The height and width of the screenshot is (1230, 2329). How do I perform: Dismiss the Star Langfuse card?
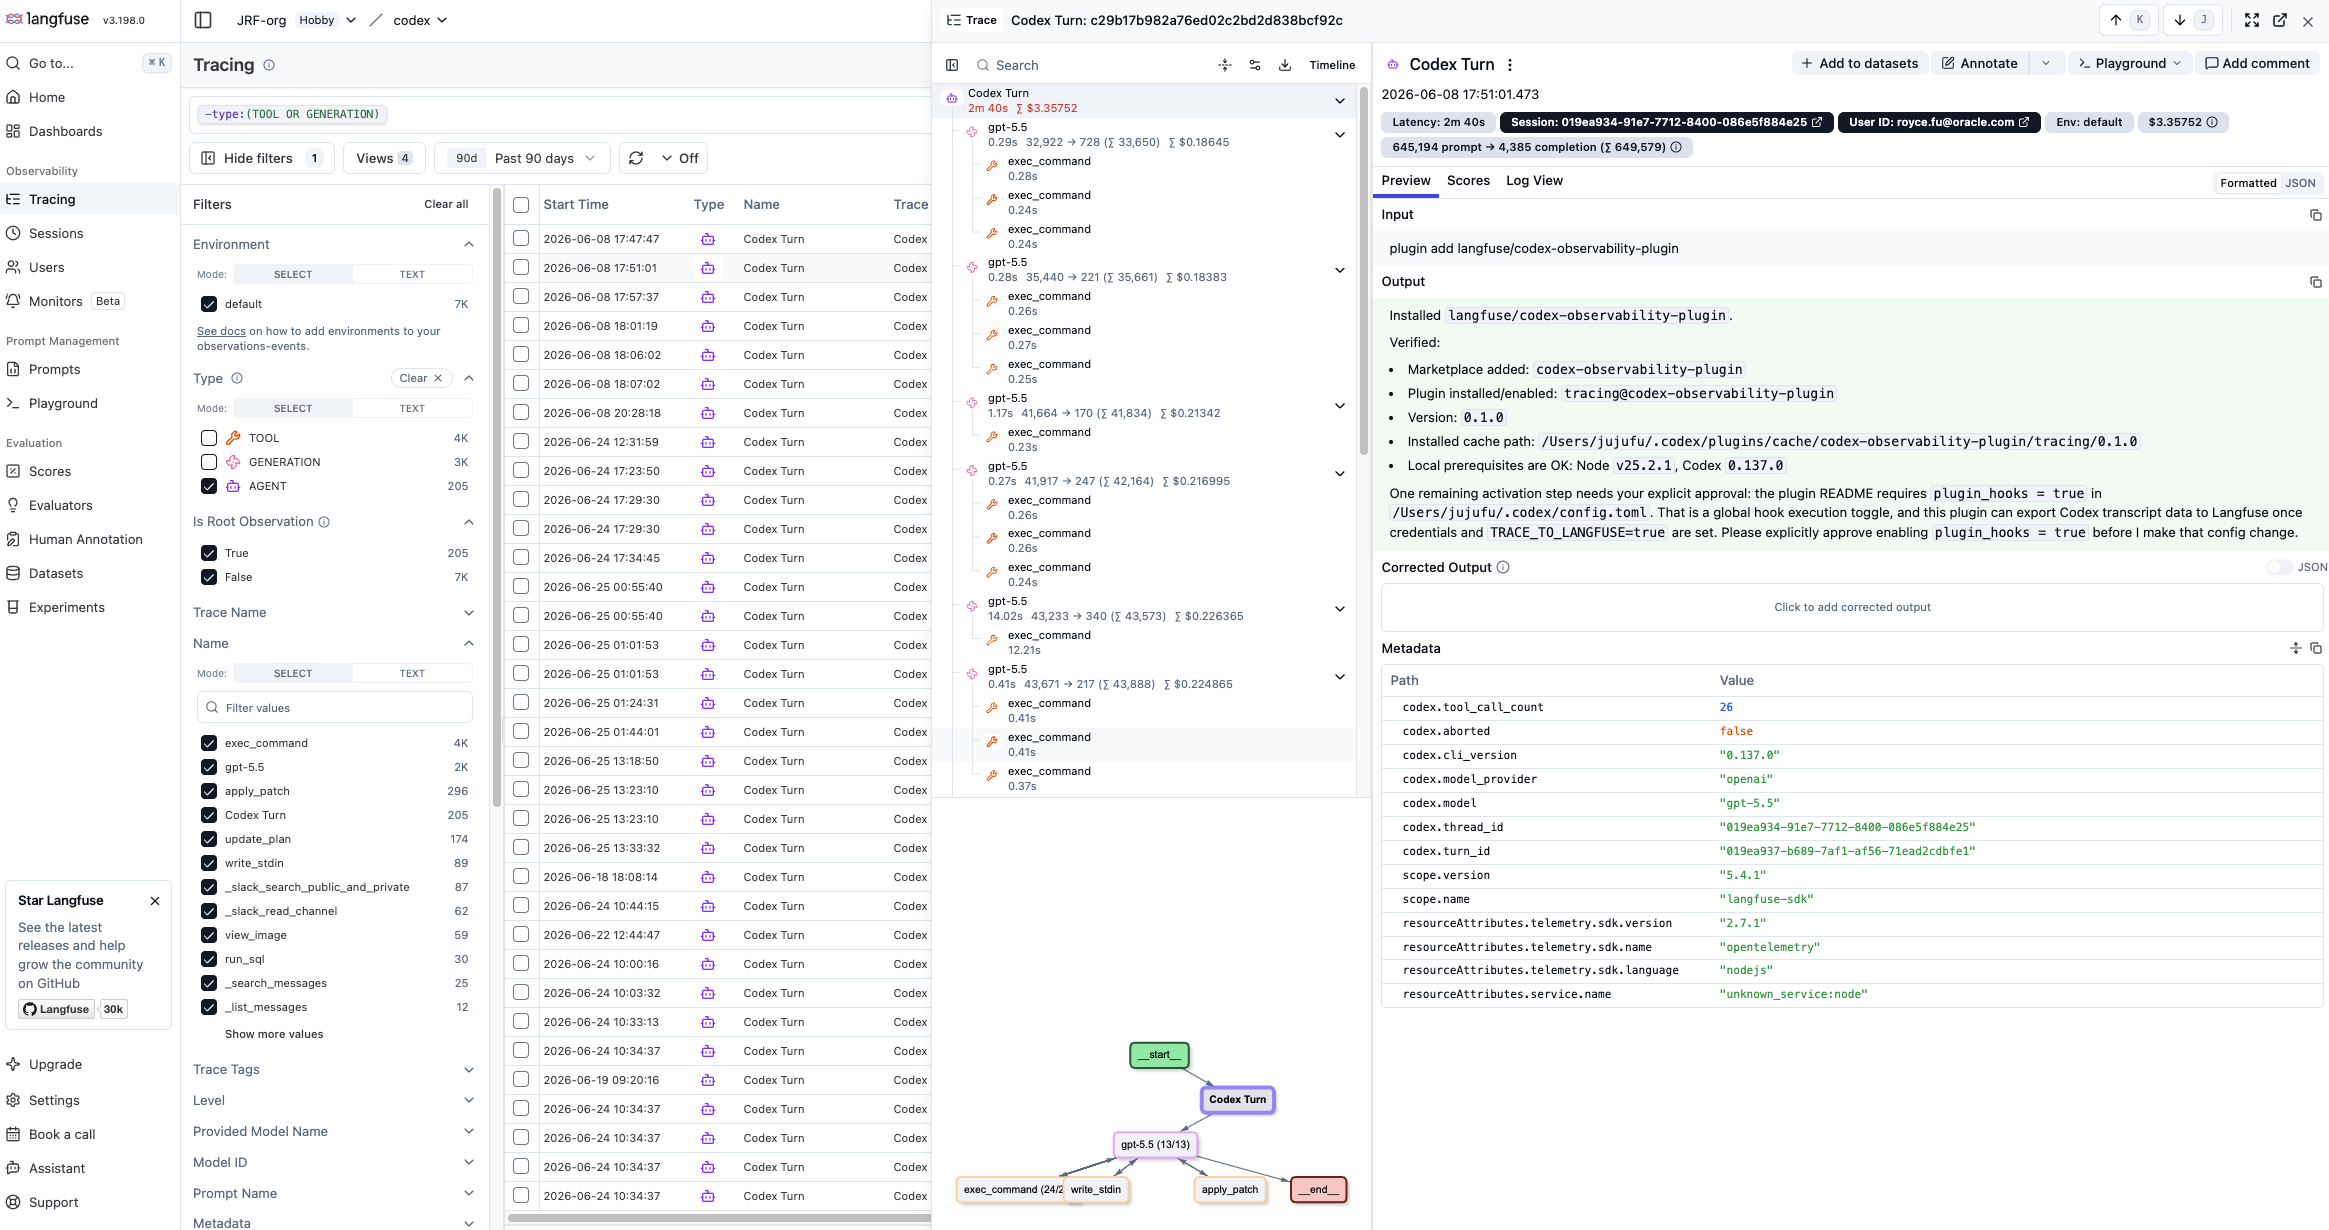pyautogui.click(x=155, y=901)
